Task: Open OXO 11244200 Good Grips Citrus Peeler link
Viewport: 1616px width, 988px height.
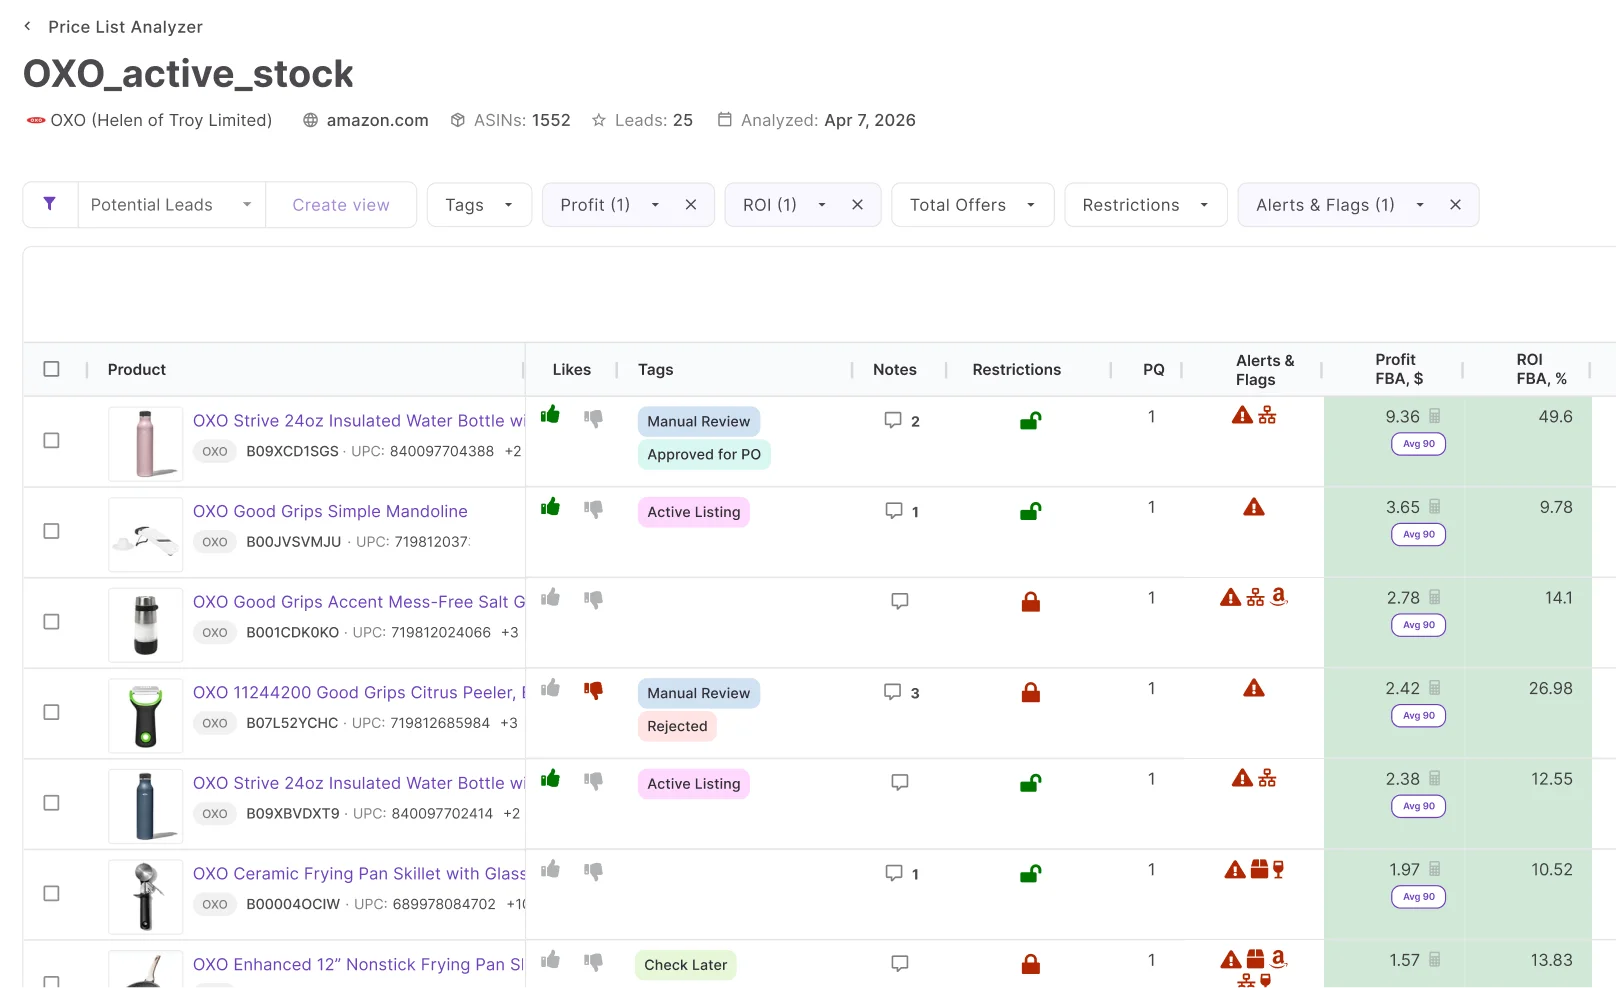Action: (x=359, y=692)
